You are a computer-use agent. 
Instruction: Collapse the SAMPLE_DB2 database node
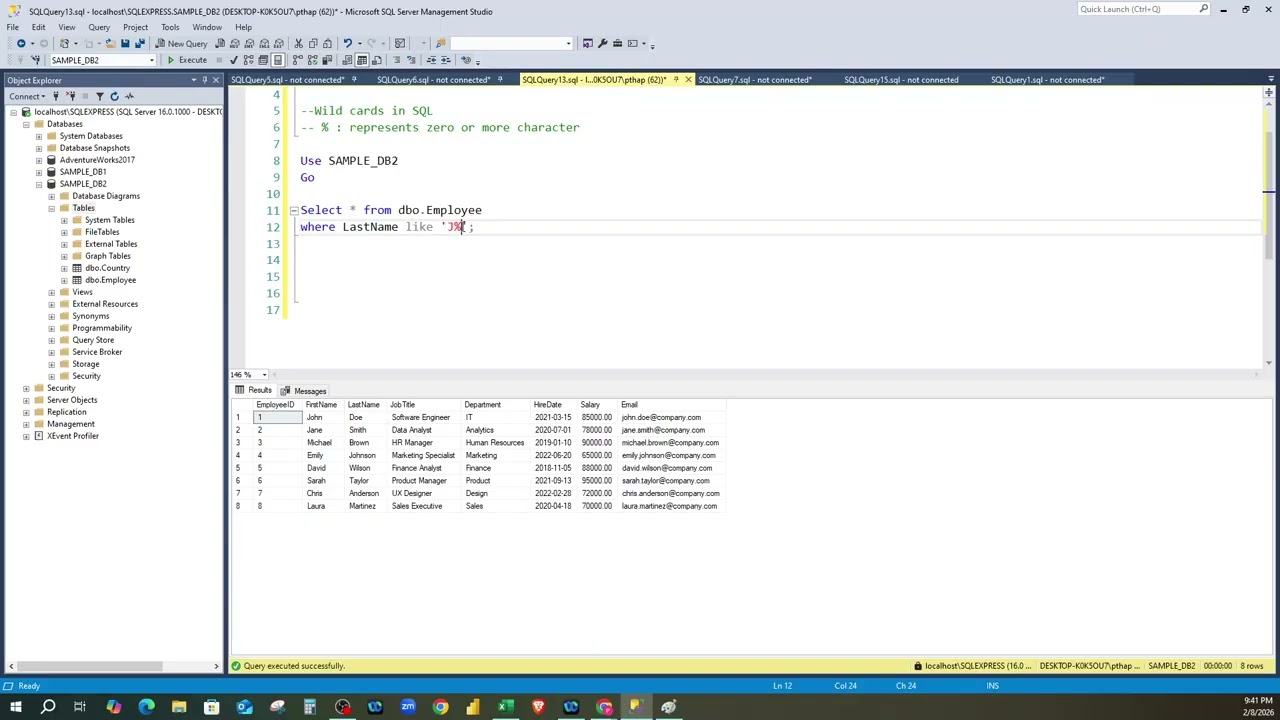(38, 184)
